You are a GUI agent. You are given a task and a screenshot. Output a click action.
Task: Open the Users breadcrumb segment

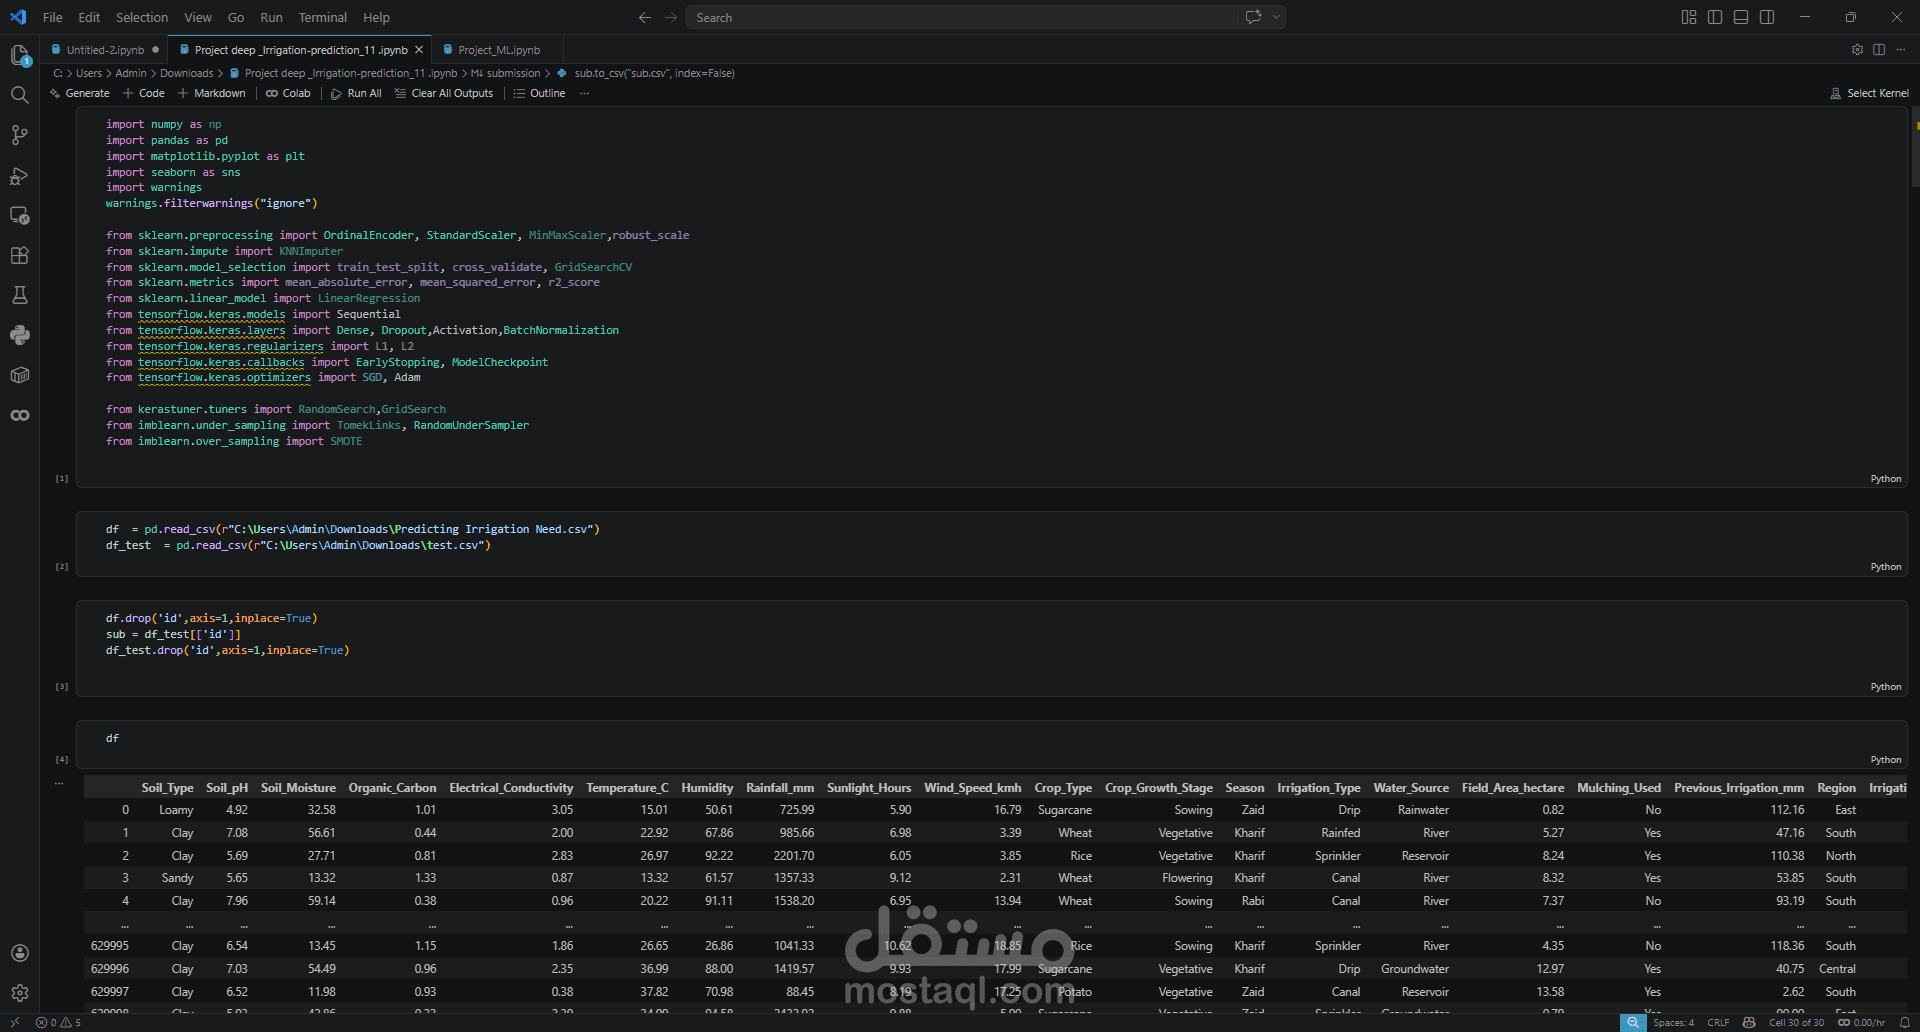tap(89, 73)
